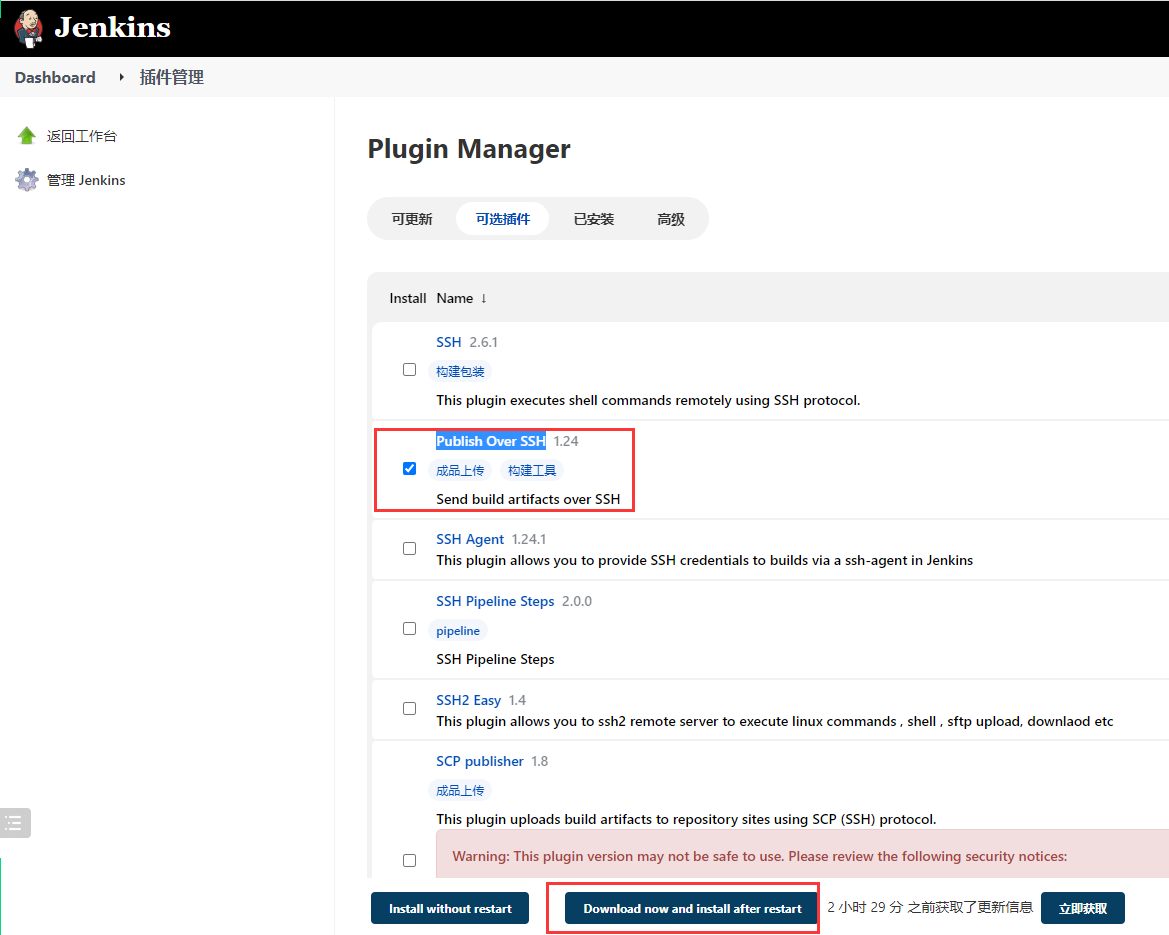Go to the 高级 tab
Viewport: 1169px width, 935px height.
click(x=670, y=218)
